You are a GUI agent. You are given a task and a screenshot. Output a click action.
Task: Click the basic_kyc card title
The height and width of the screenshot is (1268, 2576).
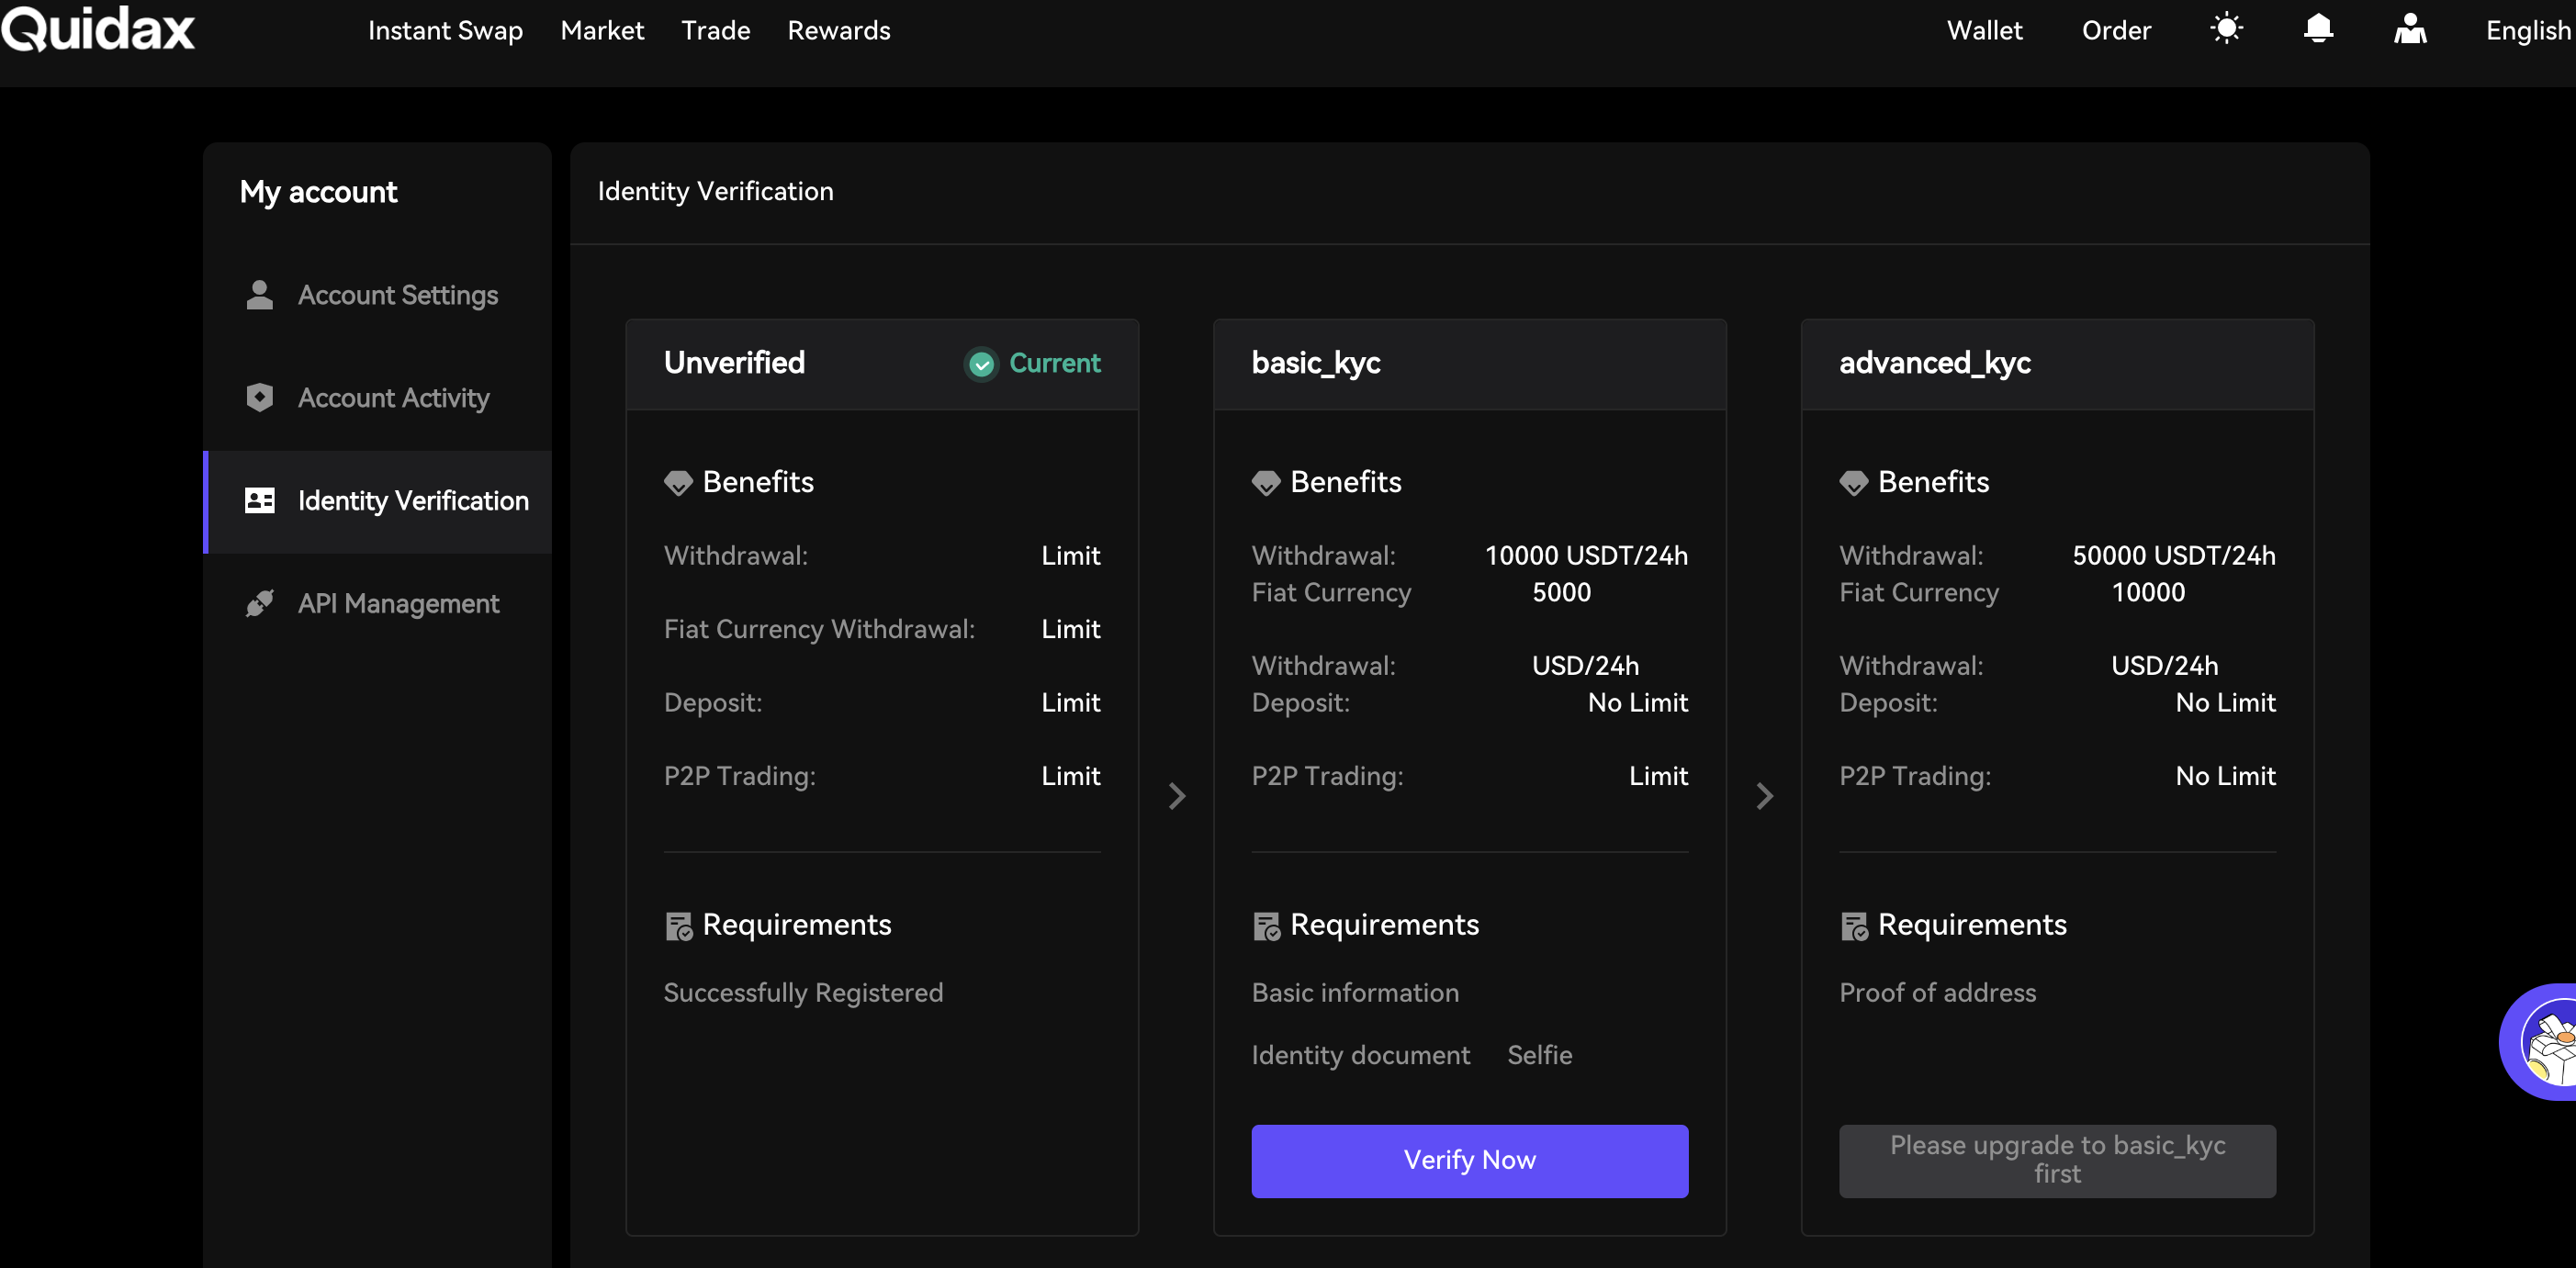point(1315,363)
